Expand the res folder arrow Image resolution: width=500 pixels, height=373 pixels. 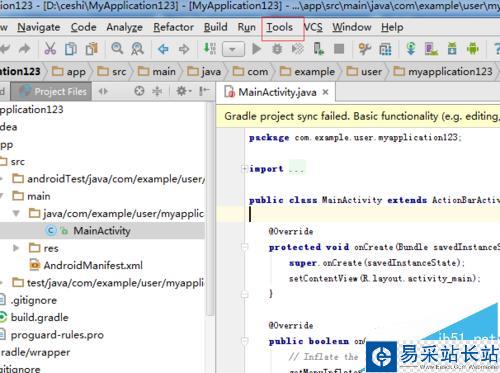pos(16,248)
